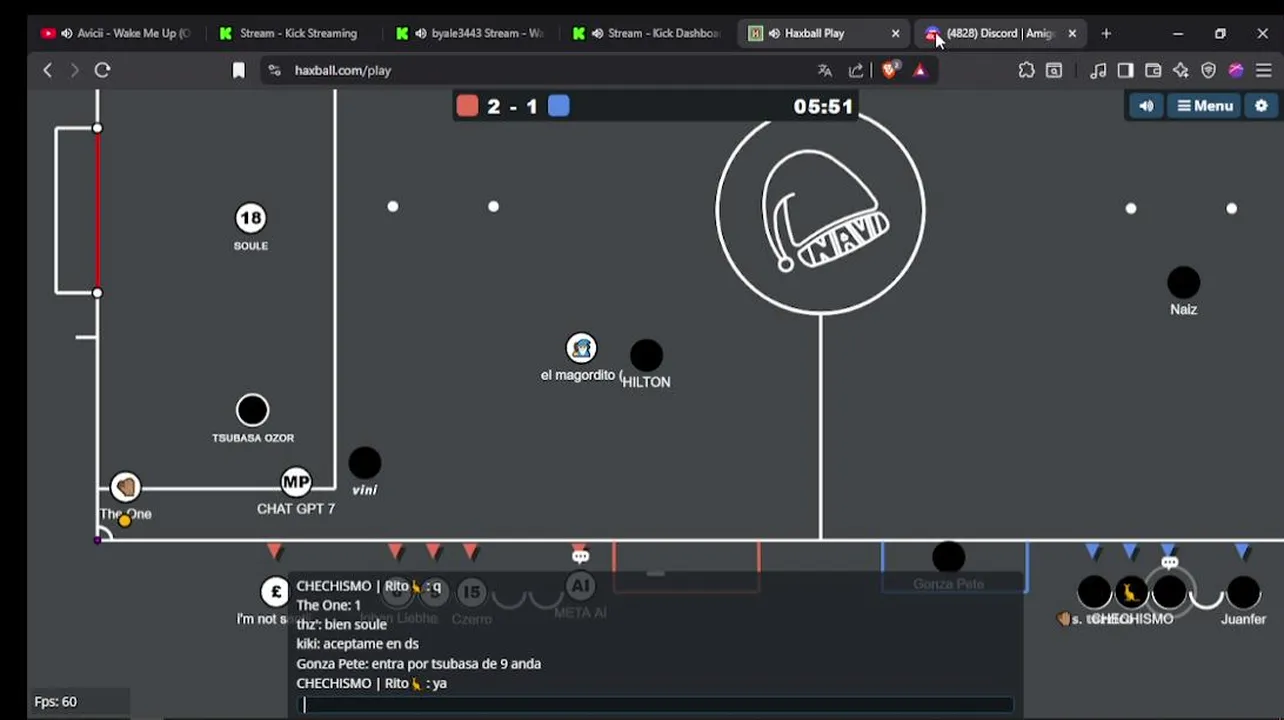Click the Gonza Pete player disc
1284x720 pixels.
coord(948,557)
